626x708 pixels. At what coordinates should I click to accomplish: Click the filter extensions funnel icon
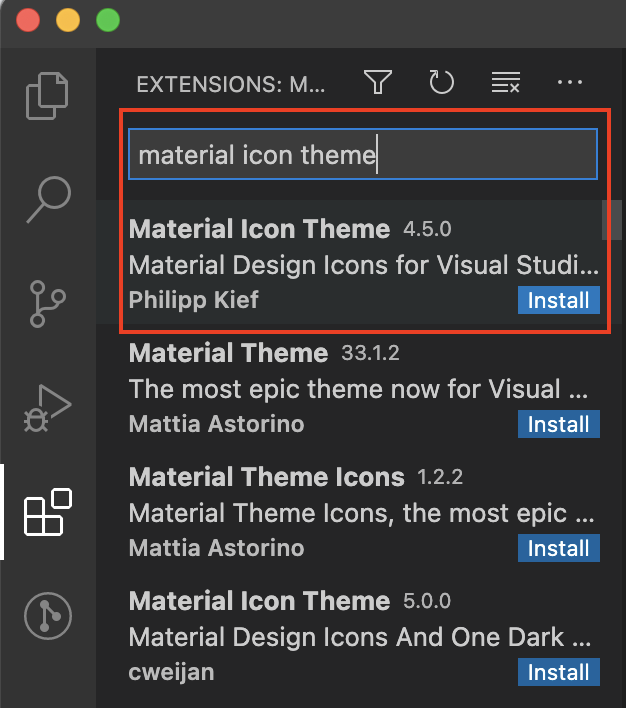(x=378, y=82)
